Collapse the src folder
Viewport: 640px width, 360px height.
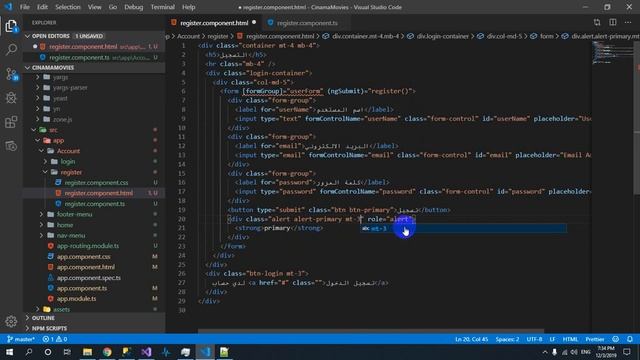point(34,130)
